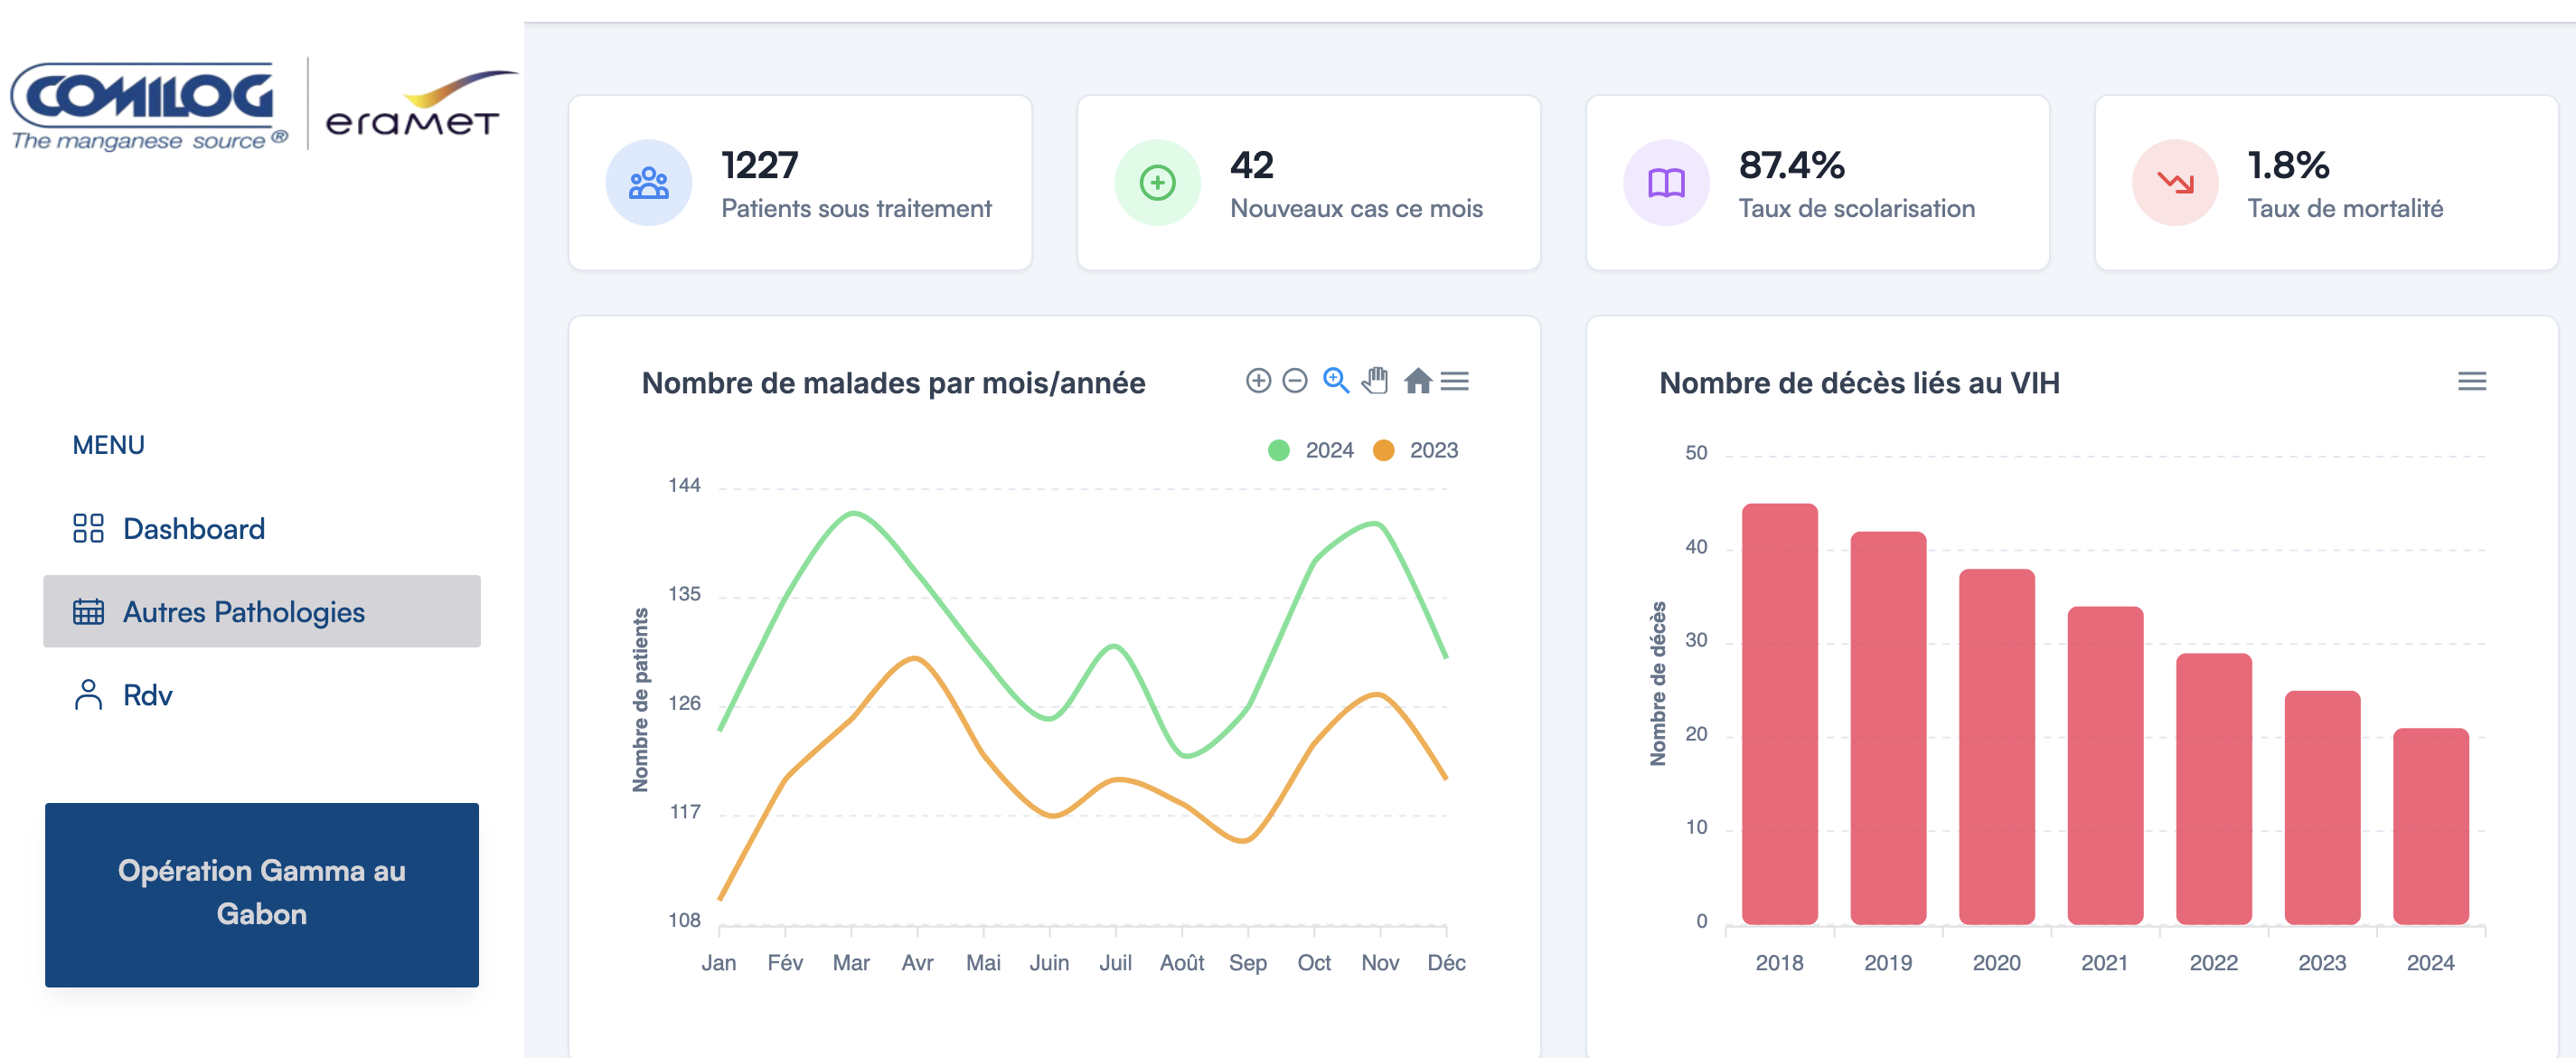Click the zoom in plus icon on line chart
2576x1058 pixels.
pos(1258,381)
